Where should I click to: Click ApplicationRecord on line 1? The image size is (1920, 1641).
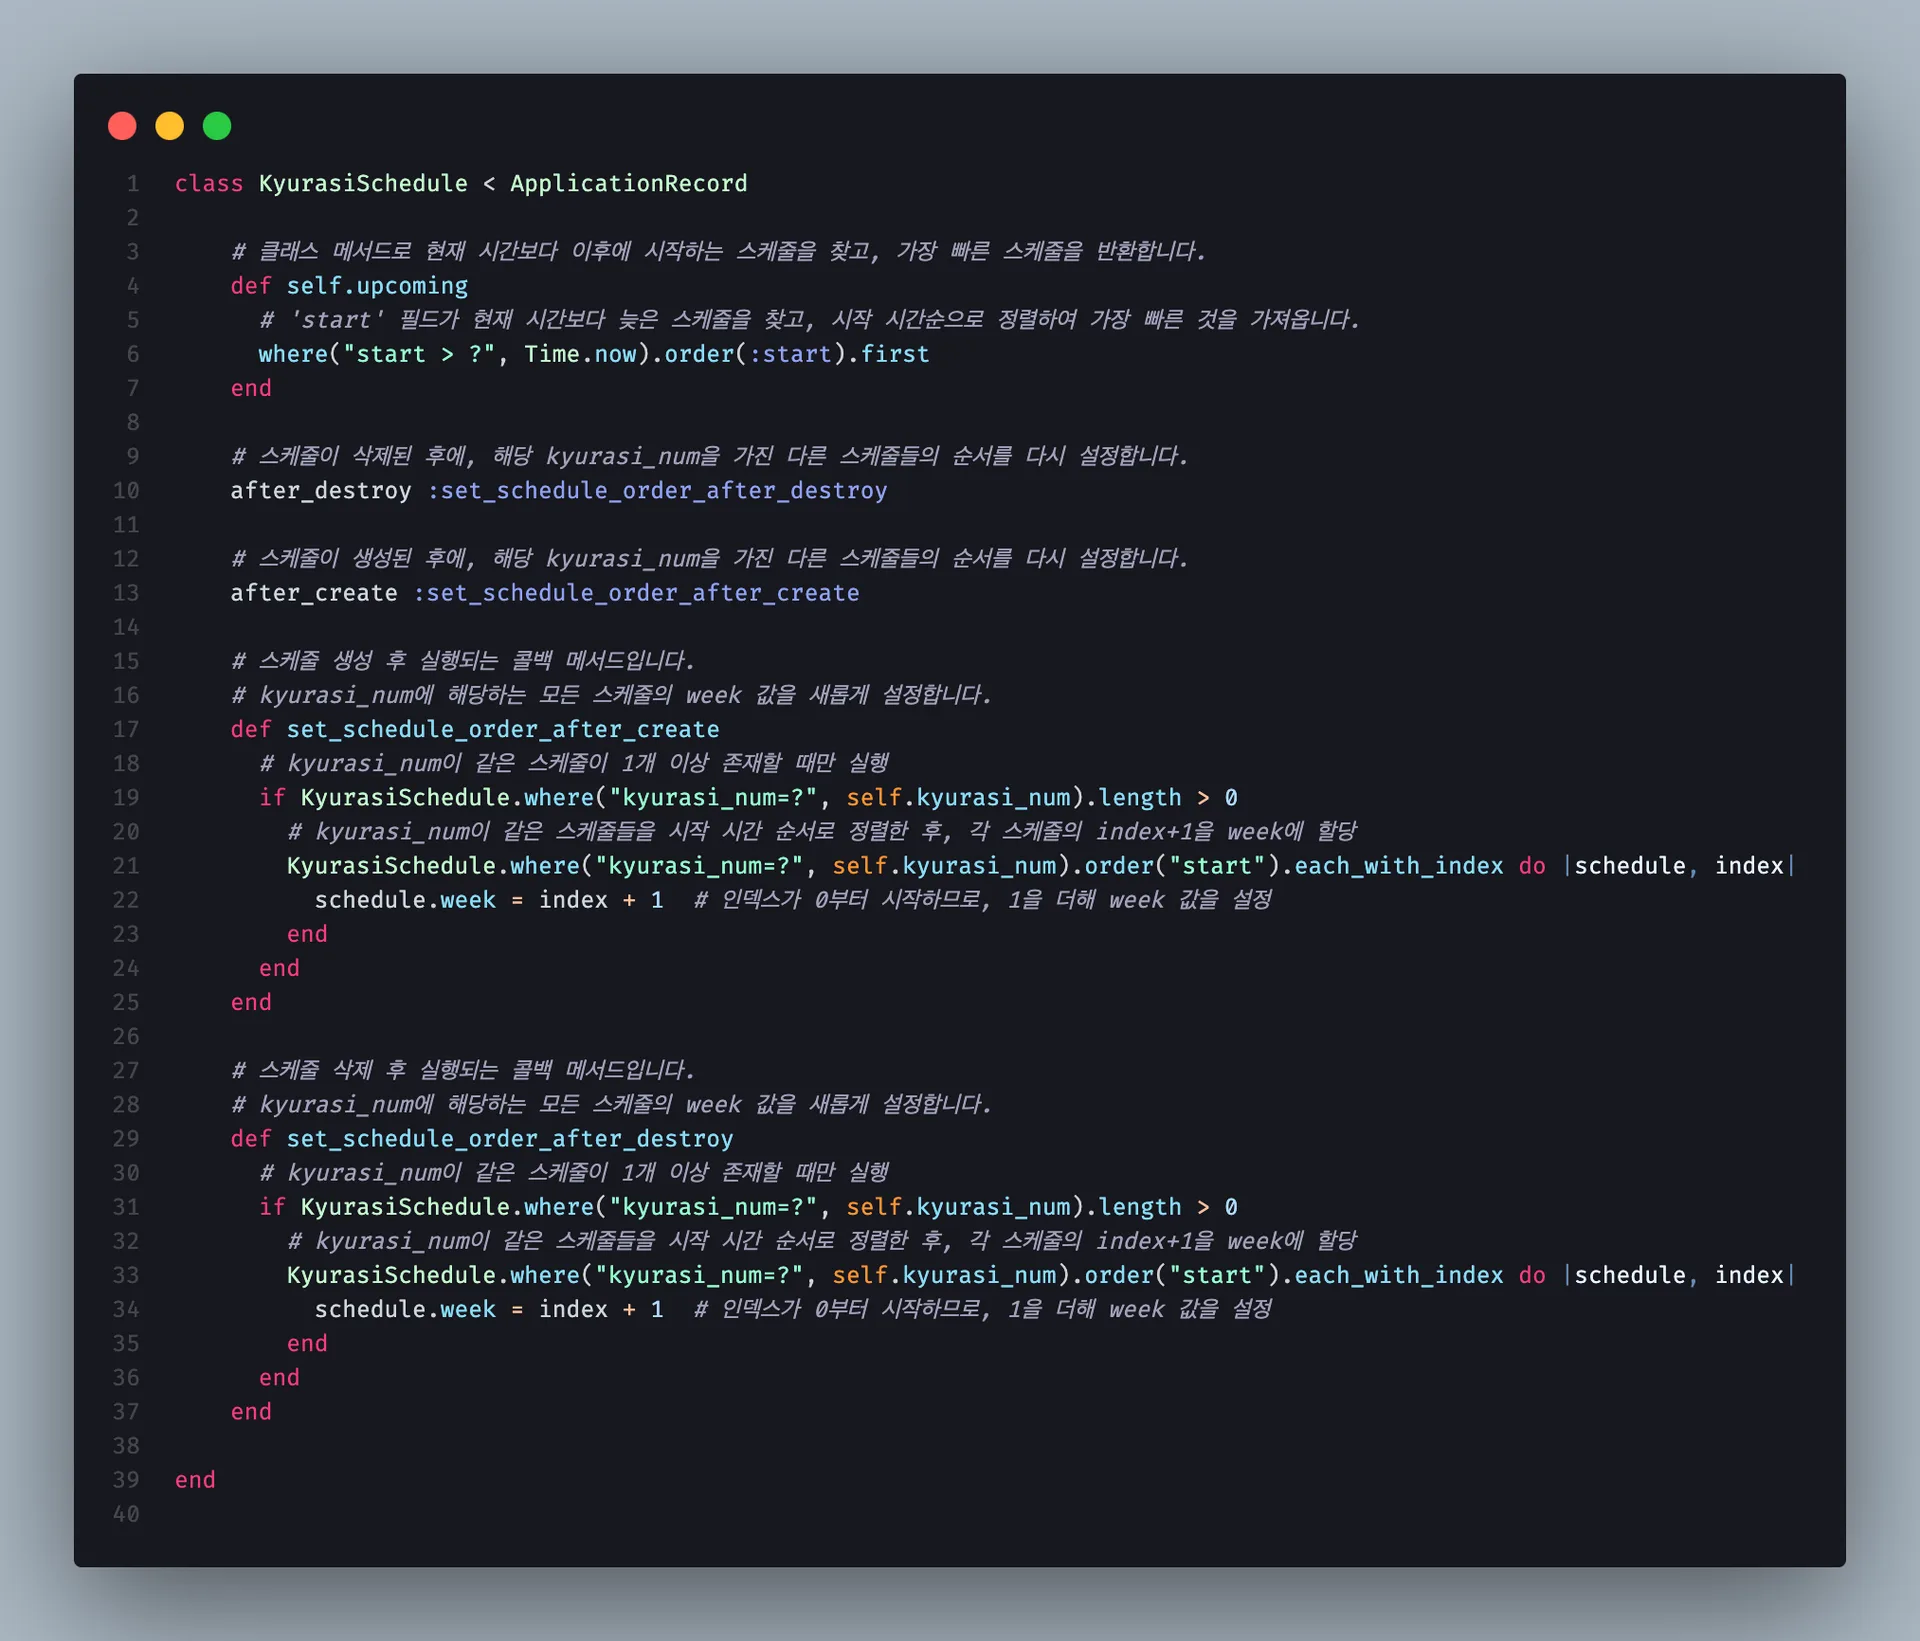click(629, 184)
